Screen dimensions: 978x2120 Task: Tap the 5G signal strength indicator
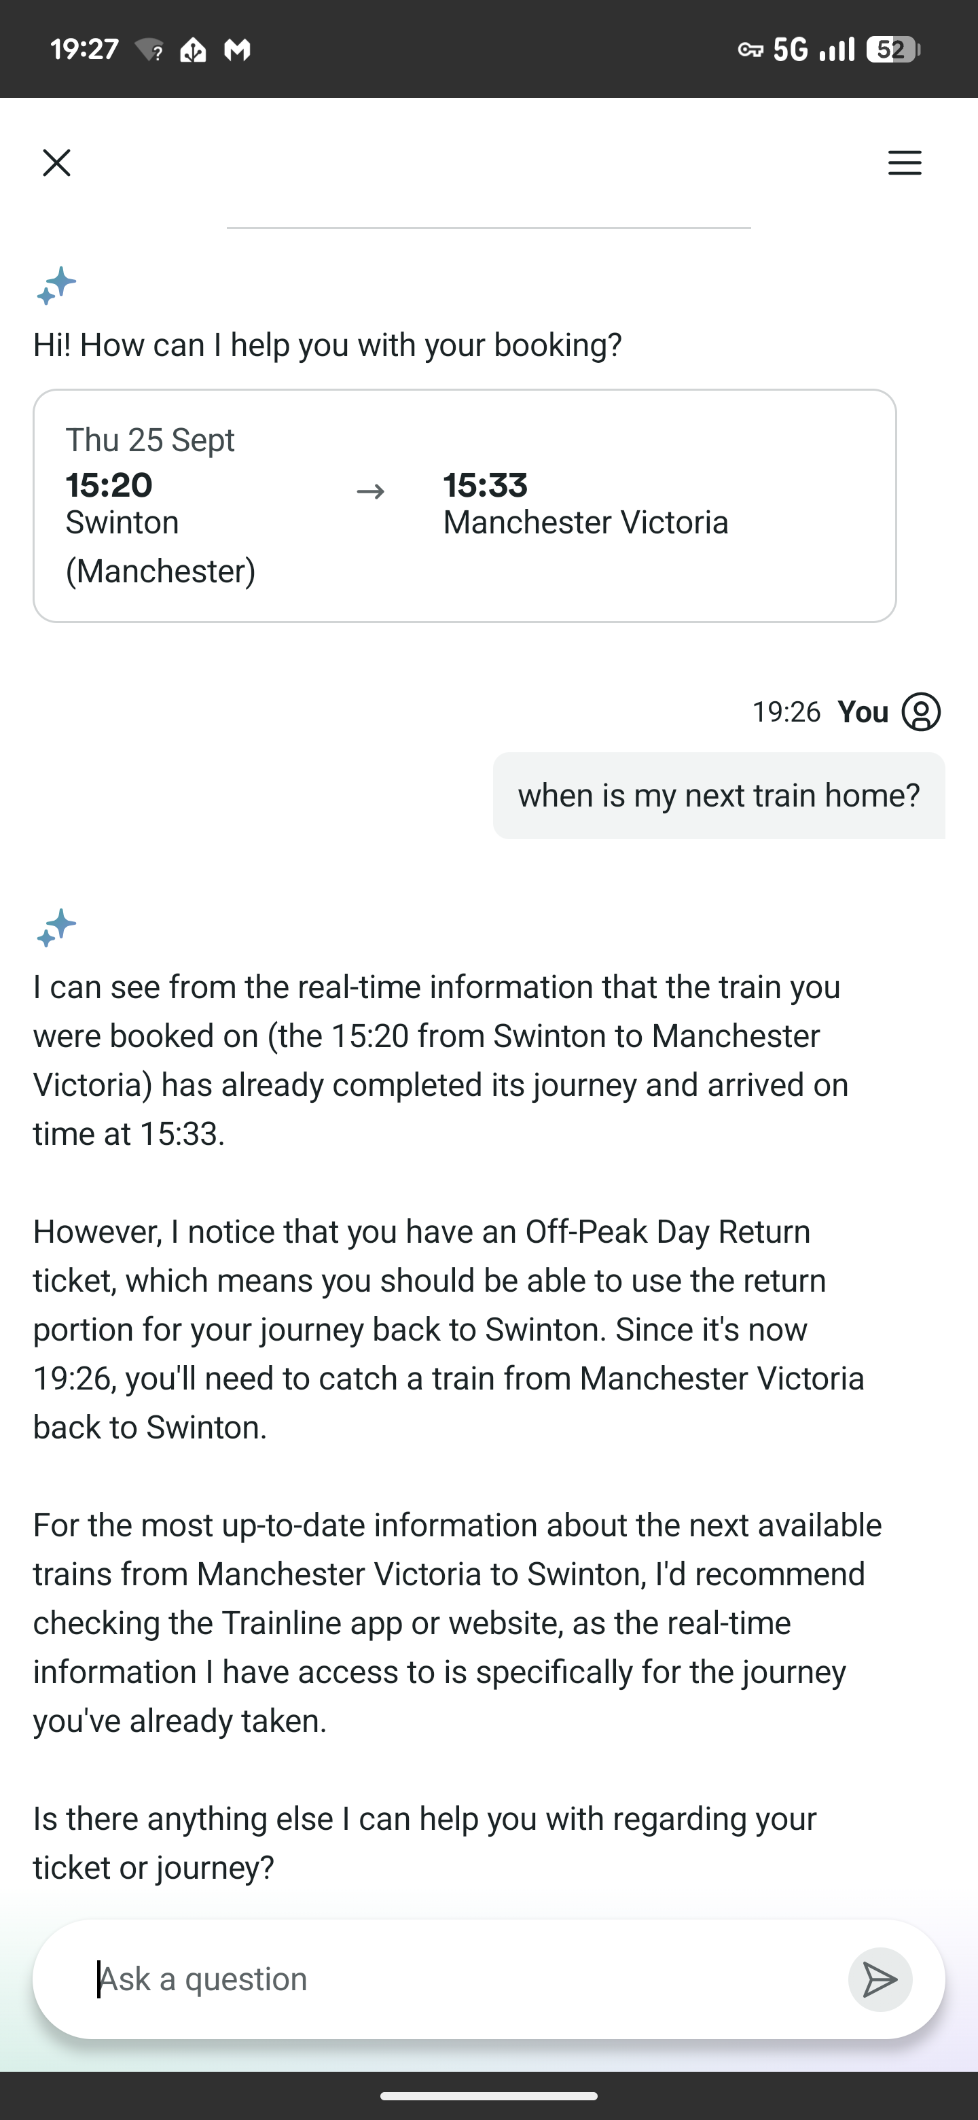(x=814, y=49)
